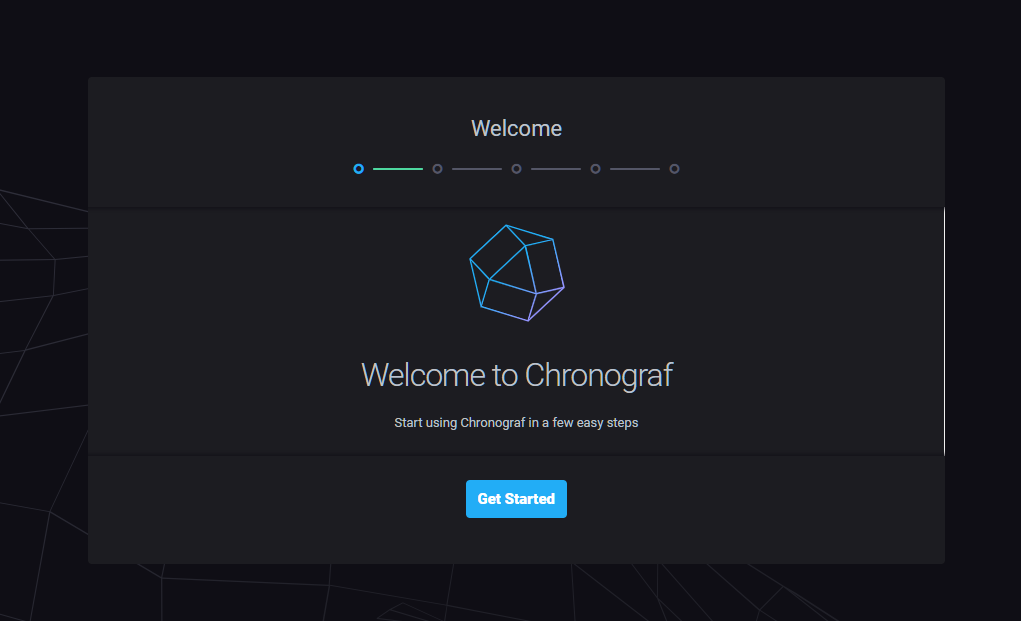Click "Start using Chronograf in a few easy steps"
1021x621 pixels.
click(516, 422)
